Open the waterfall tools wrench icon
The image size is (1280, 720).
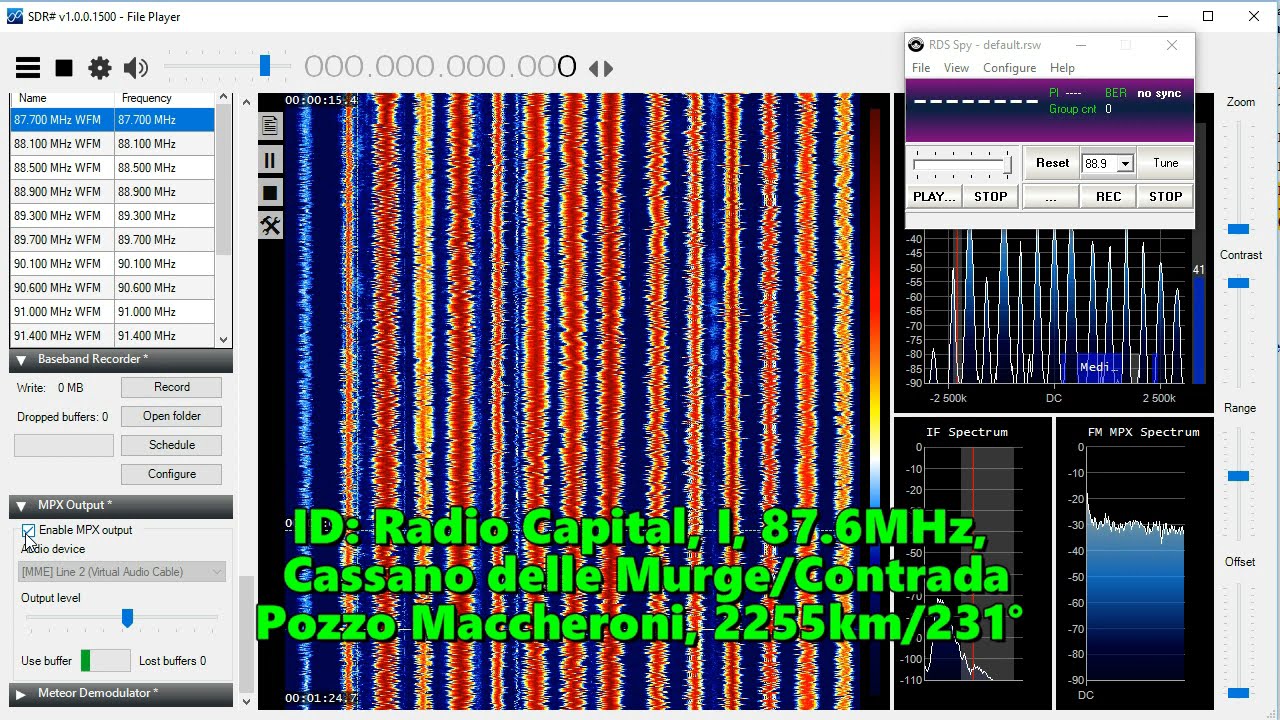[270, 226]
